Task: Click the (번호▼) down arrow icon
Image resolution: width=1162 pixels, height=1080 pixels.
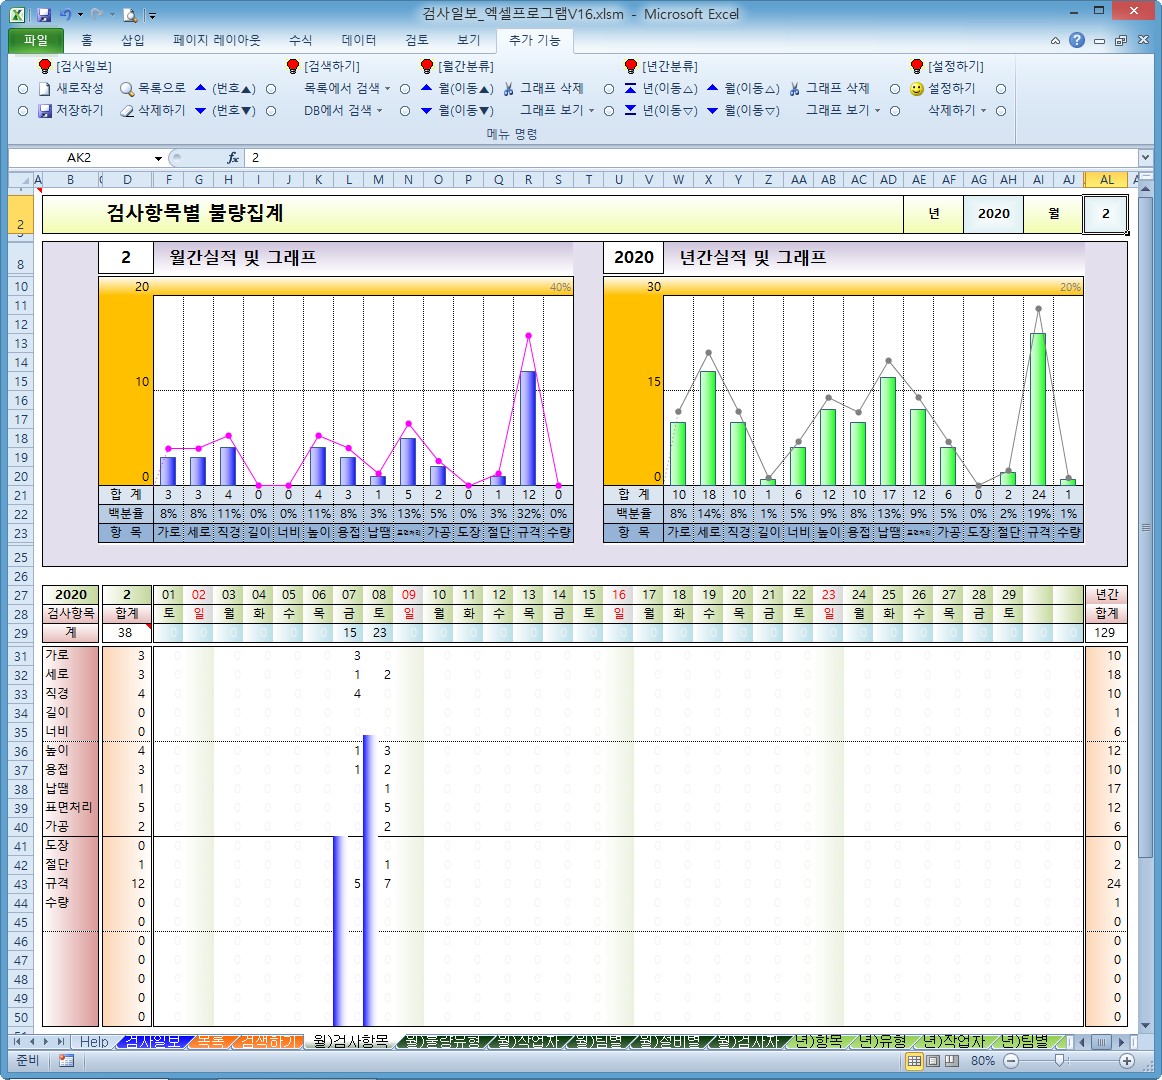Action: [x=200, y=110]
